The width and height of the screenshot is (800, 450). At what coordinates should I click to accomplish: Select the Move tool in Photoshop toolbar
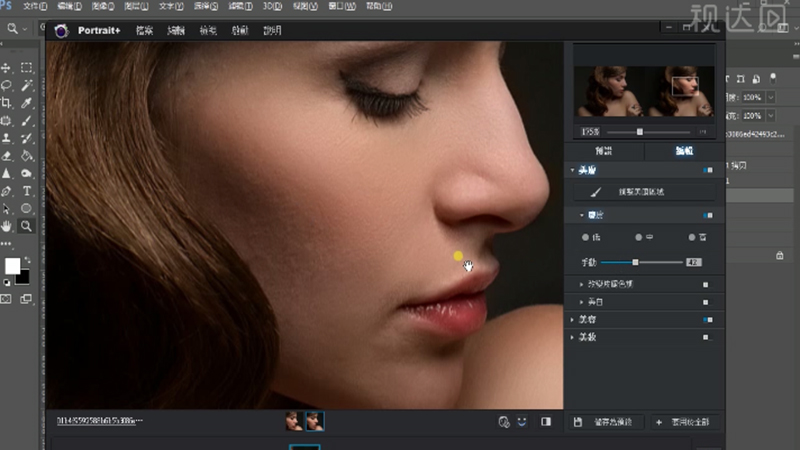click(x=6, y=68)
